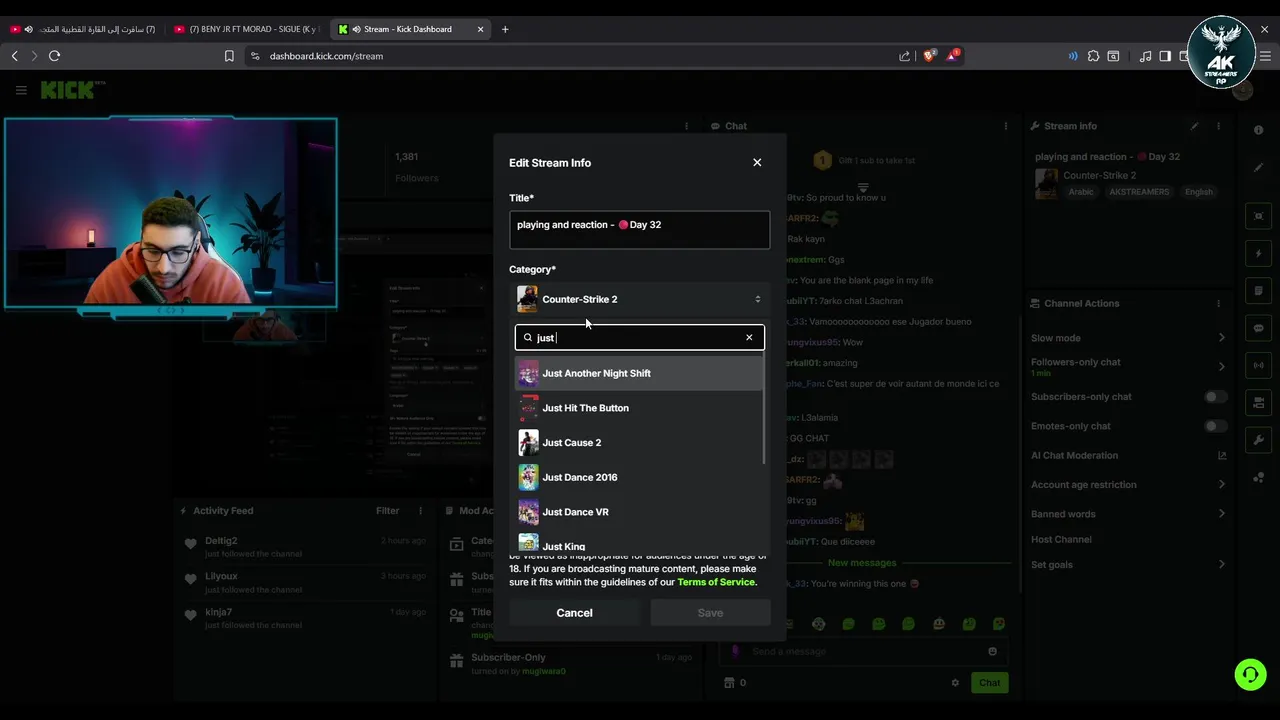Edit stream info with pencil icon in Stream Info panel

click(x=1194, y=126)
